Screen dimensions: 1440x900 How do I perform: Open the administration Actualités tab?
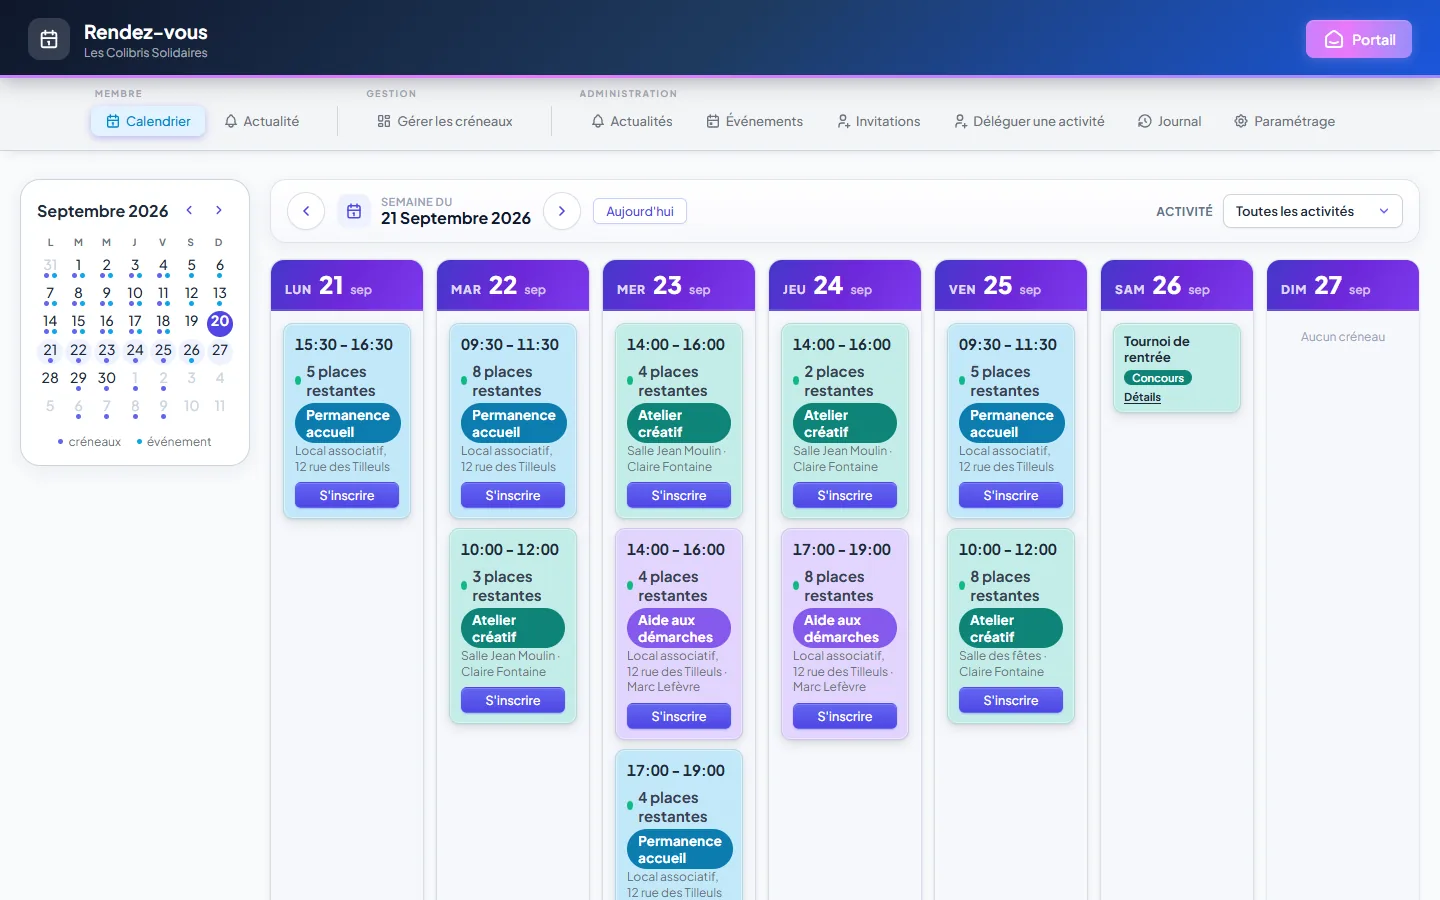pos(632,121)
